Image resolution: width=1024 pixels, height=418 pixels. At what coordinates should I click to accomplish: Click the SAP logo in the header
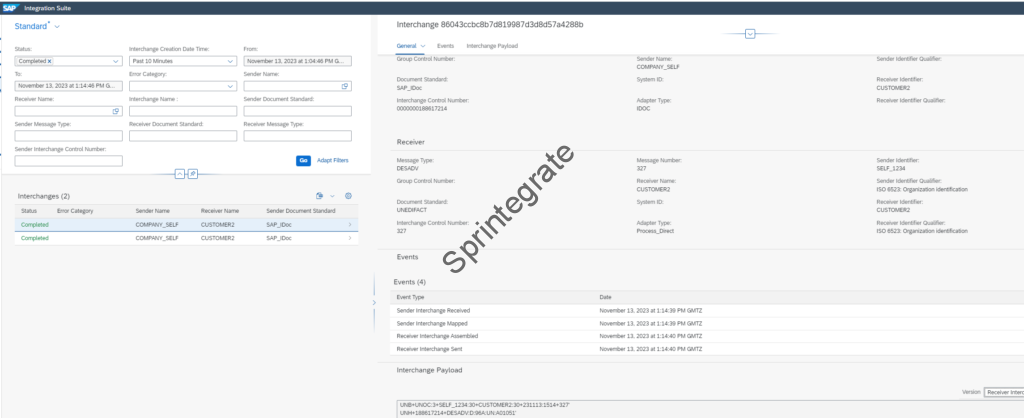coord(13,7)
